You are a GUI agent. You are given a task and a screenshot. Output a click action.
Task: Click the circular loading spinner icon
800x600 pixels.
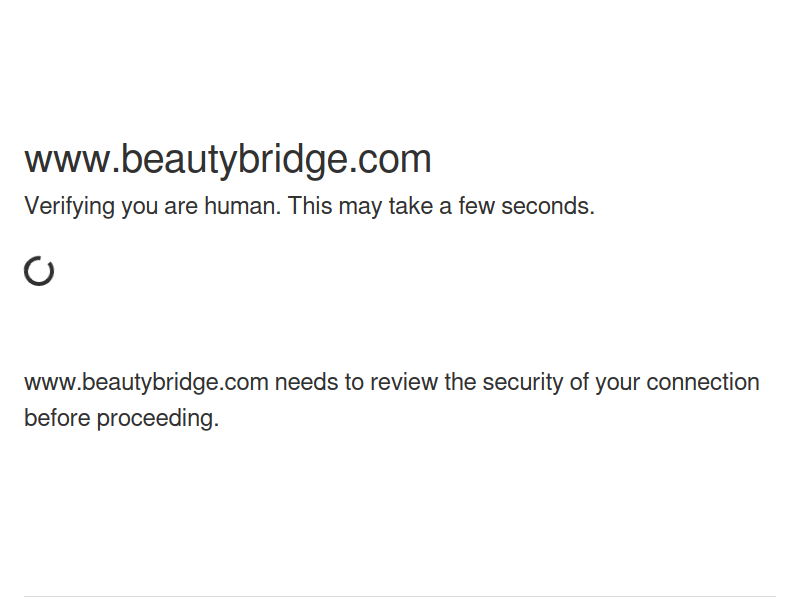(39, 271)
